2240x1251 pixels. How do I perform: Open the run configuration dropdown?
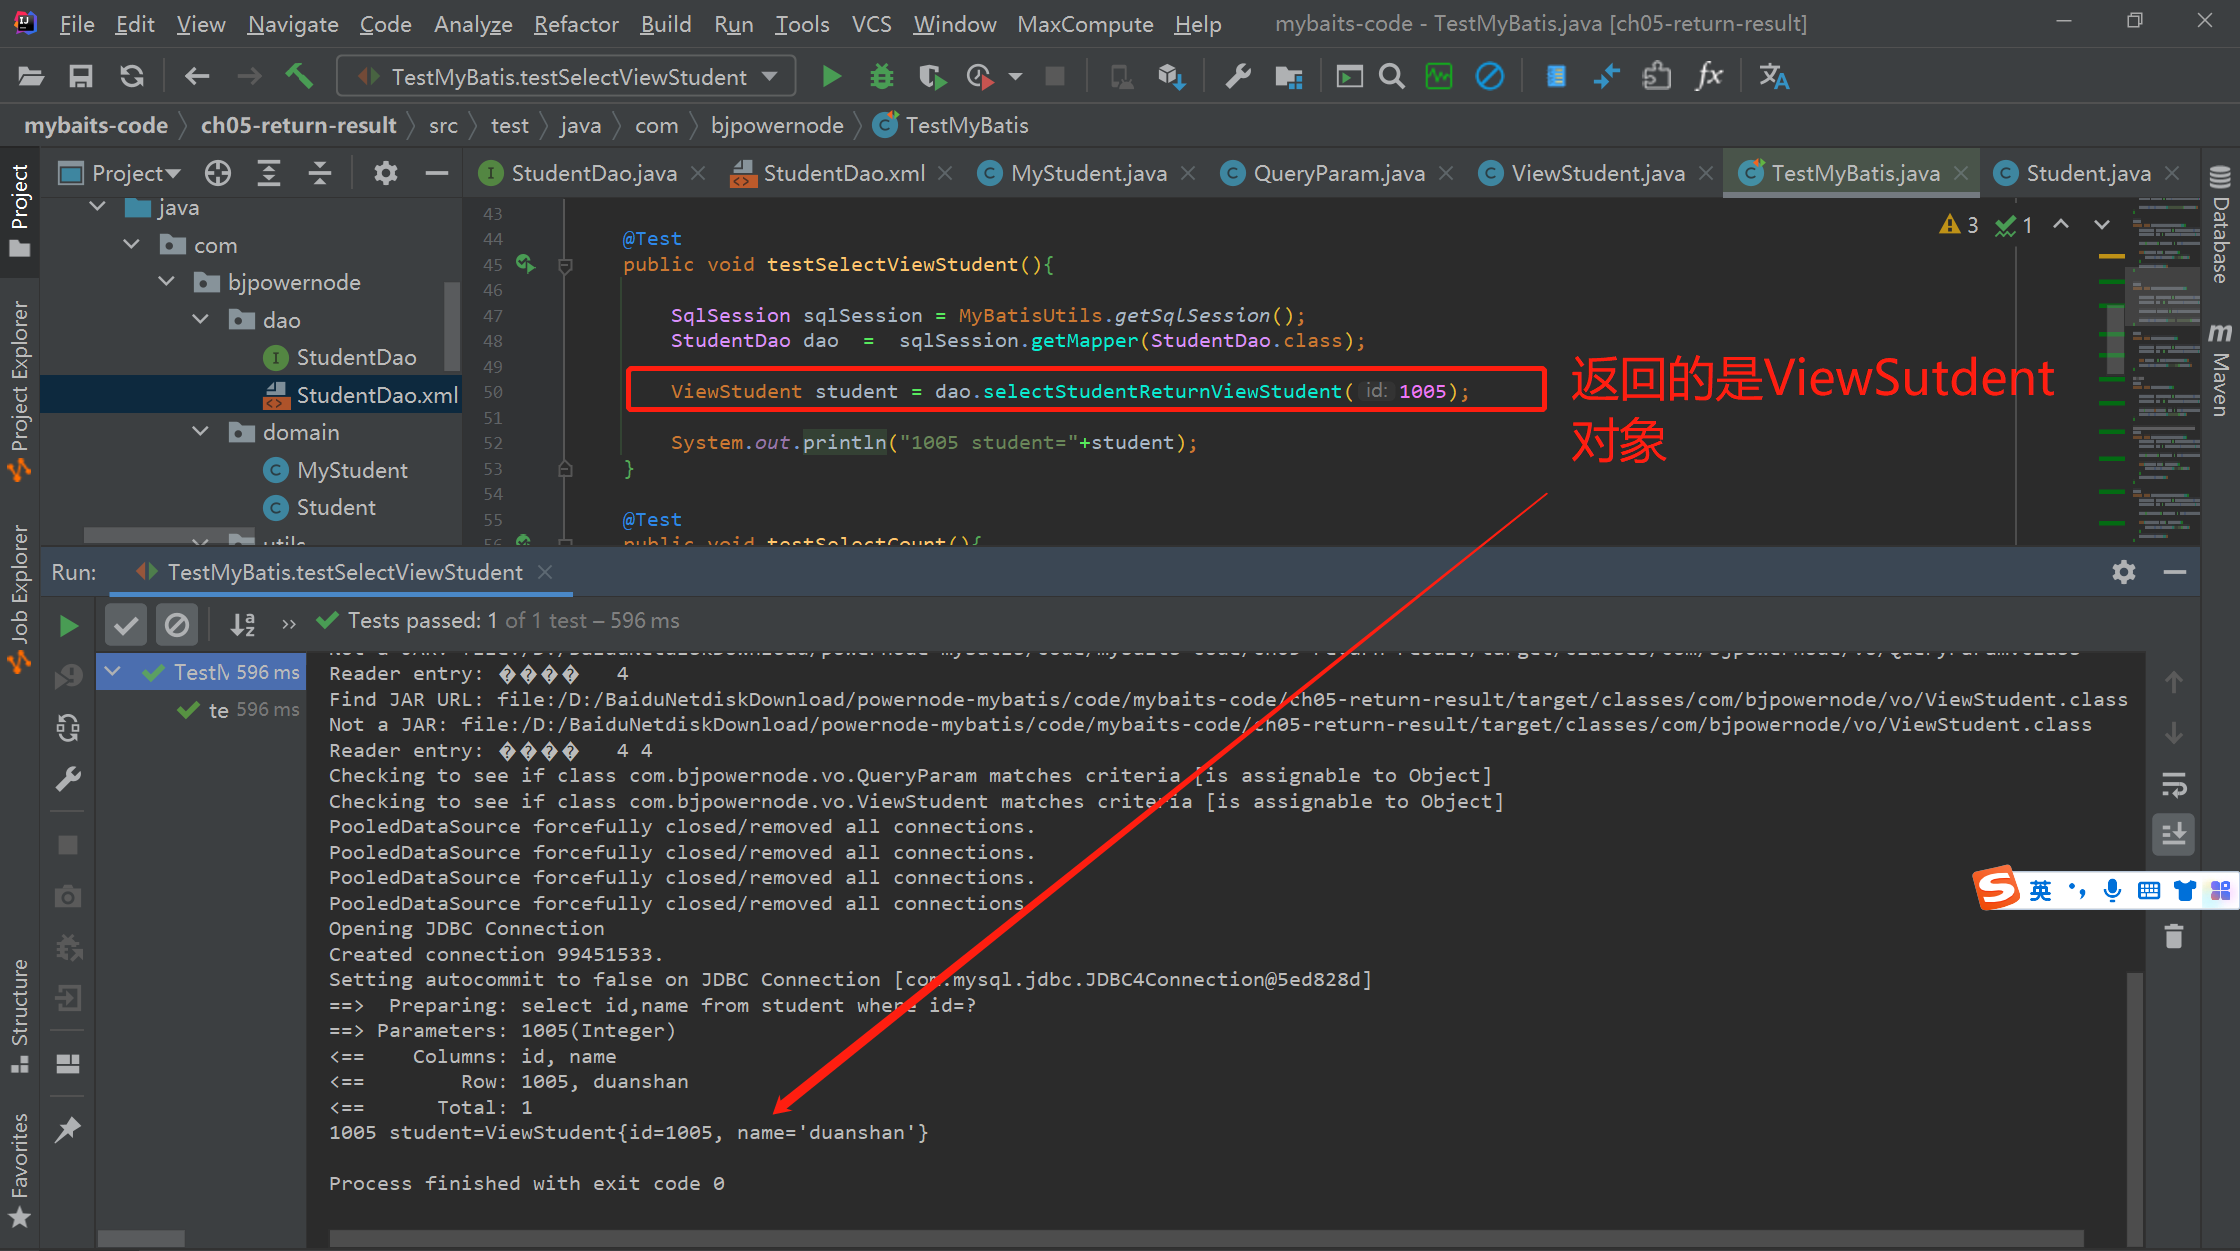click(769, 76)
